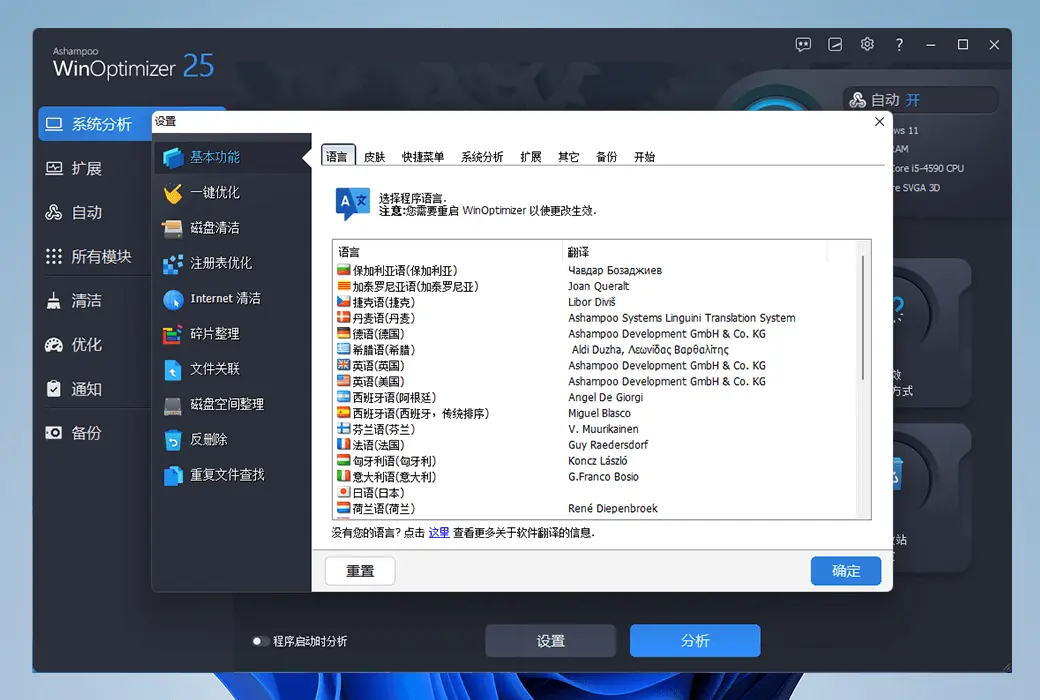Click the help question mark icon

point(899,44)
